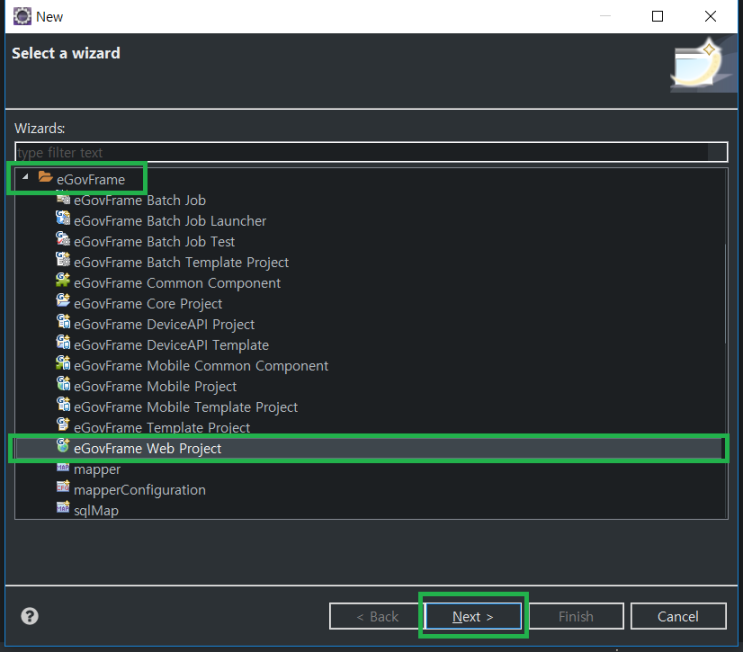Select eGovFrame Batch Job Test text
Viewport: 743px width, 652px height.
click(154, 242)
